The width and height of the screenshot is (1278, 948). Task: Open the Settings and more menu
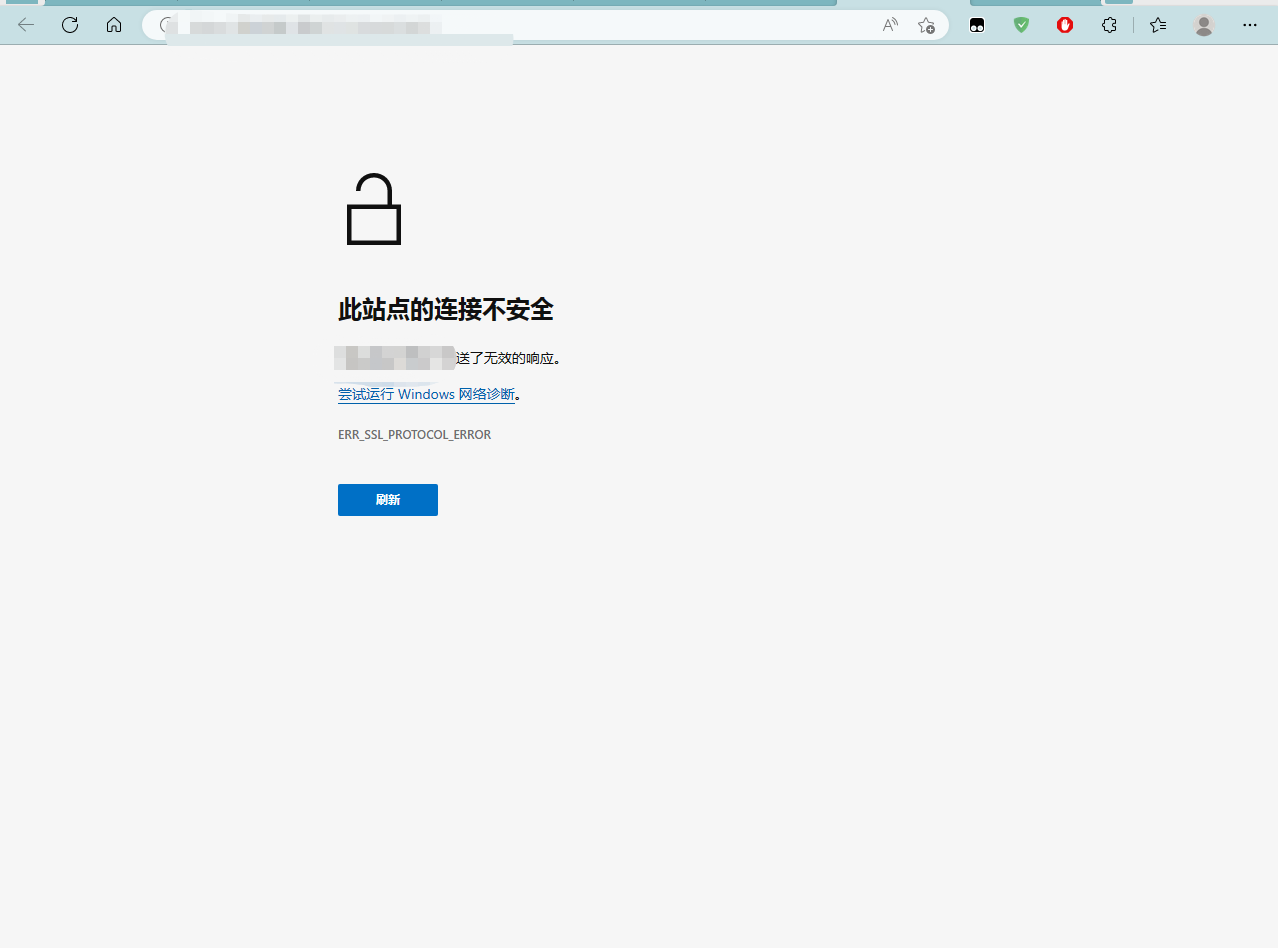tap(1249, 25)
